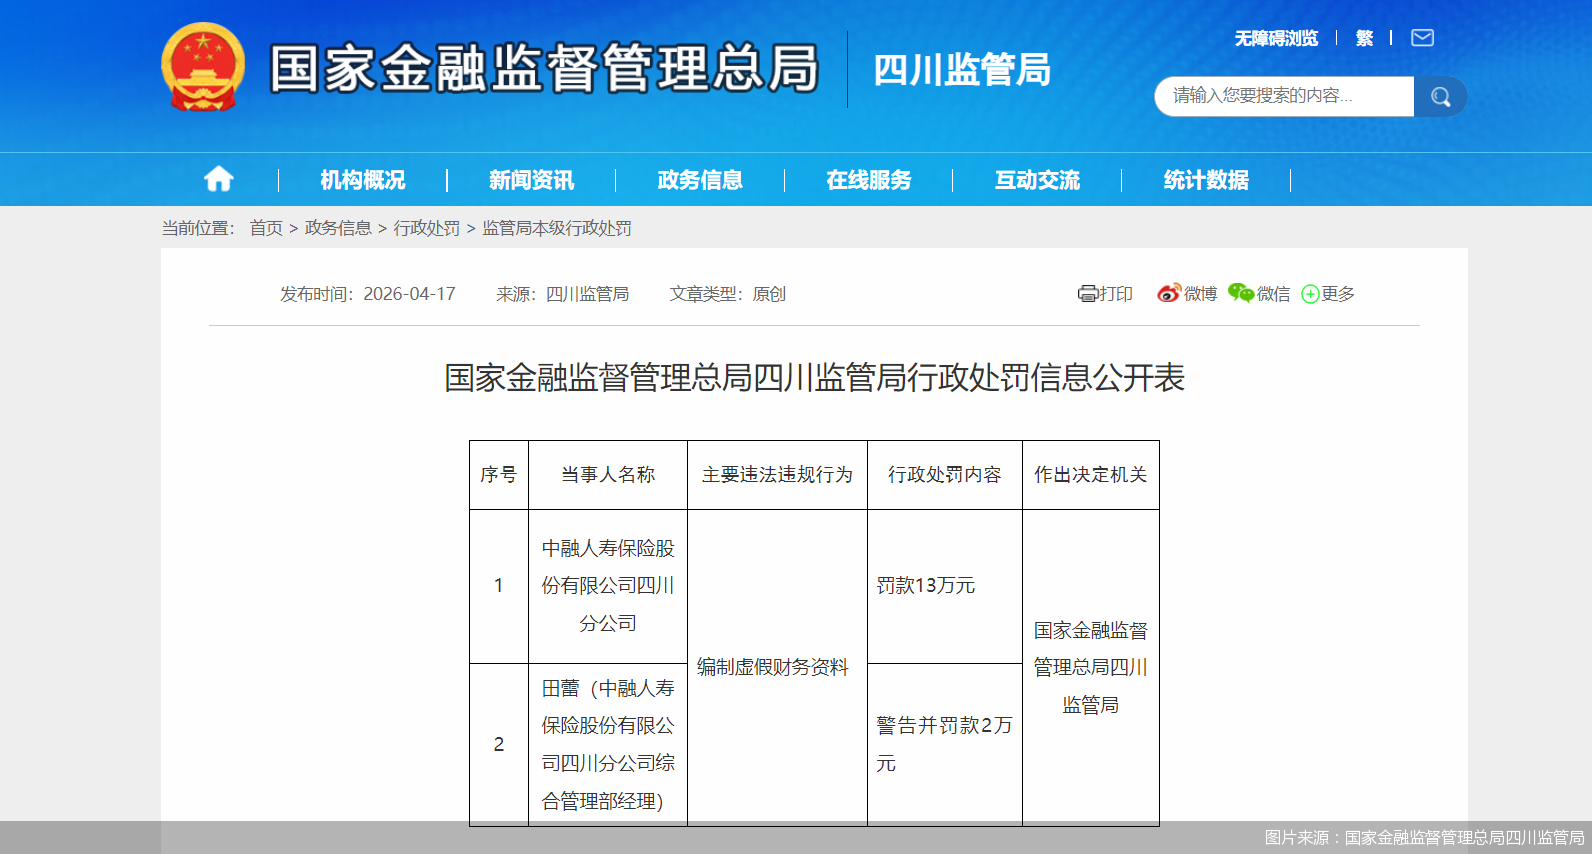Click the text 文章类型: 原创

click(x=728, y=294)
